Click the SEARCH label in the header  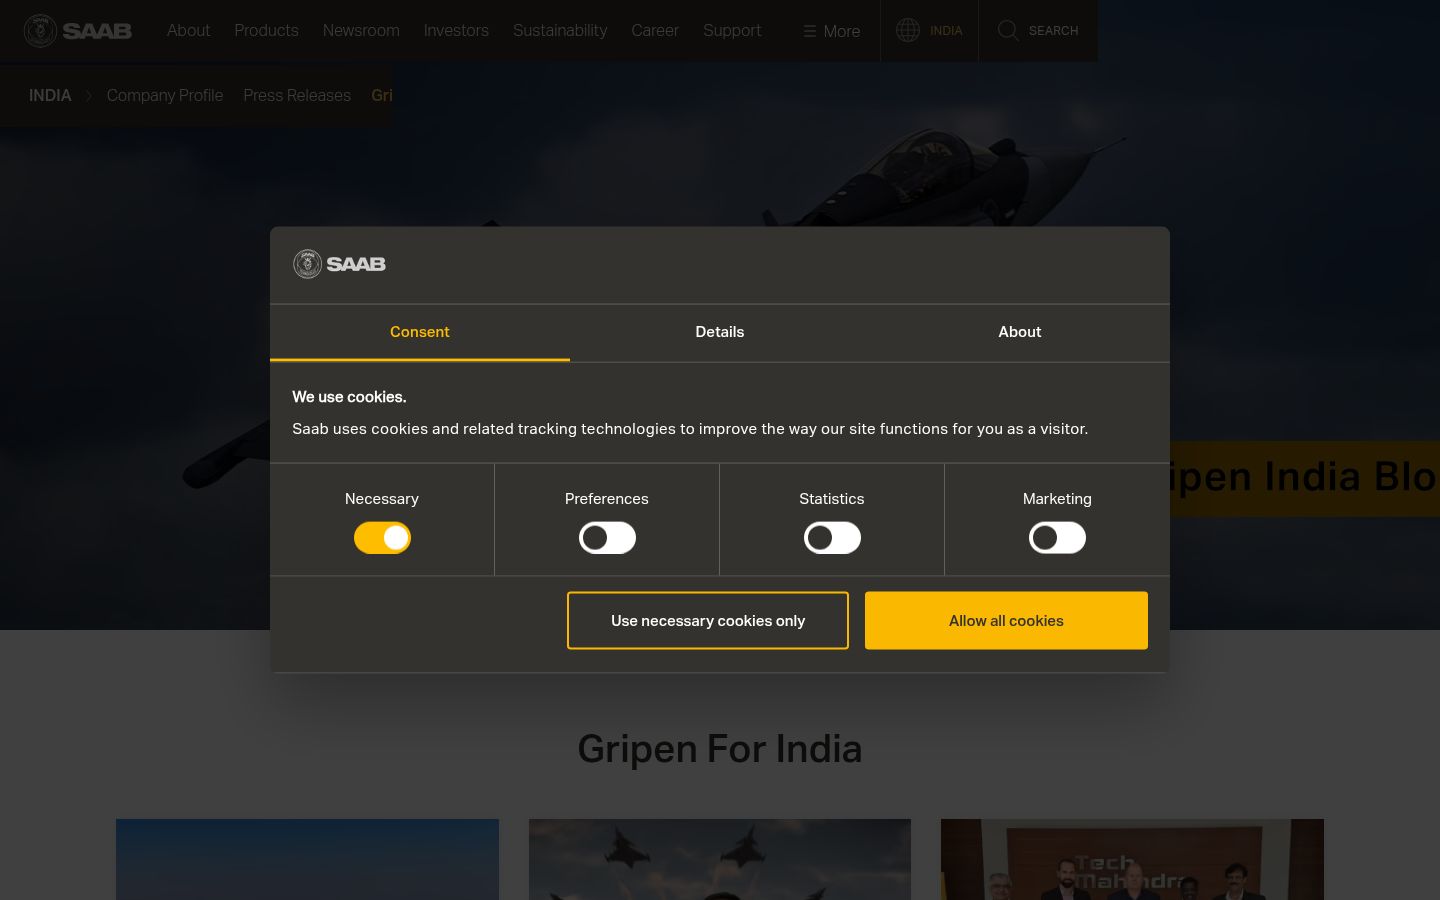click(x=1053, y=31)
